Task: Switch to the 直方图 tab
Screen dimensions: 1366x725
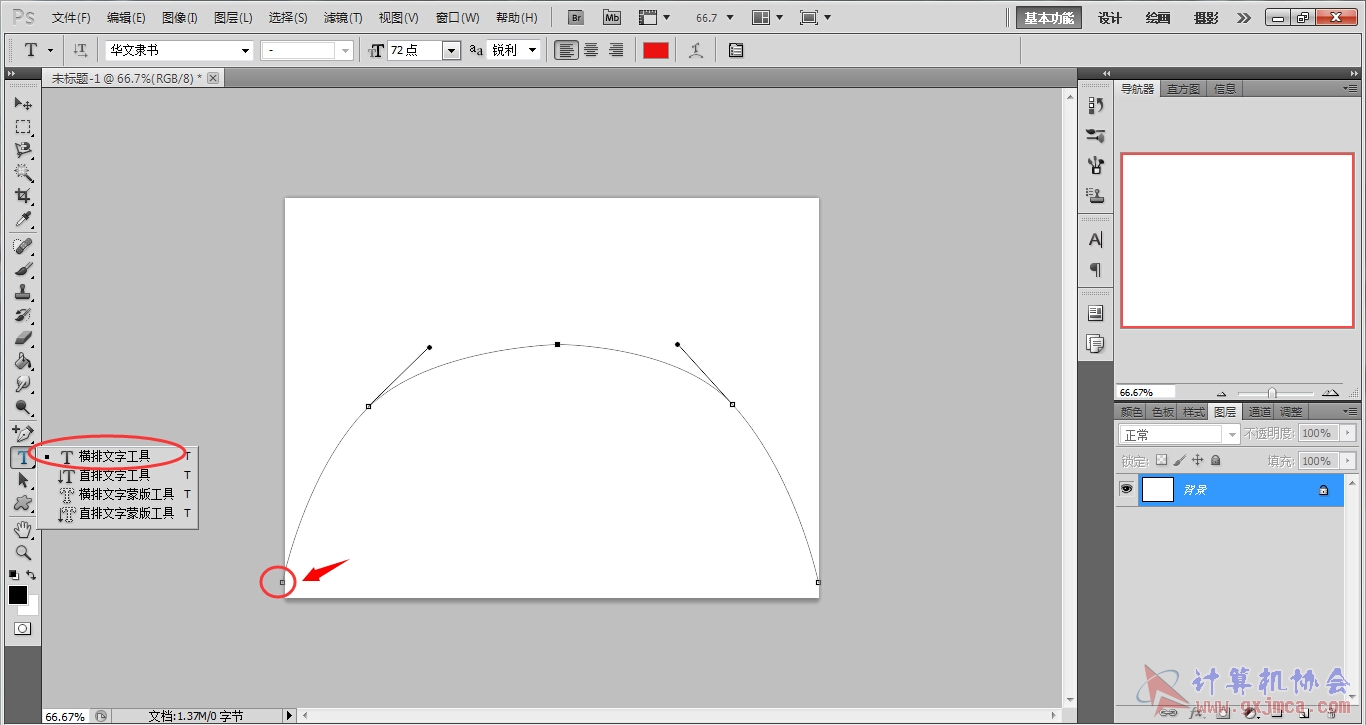Action: tap(1183, 89)
